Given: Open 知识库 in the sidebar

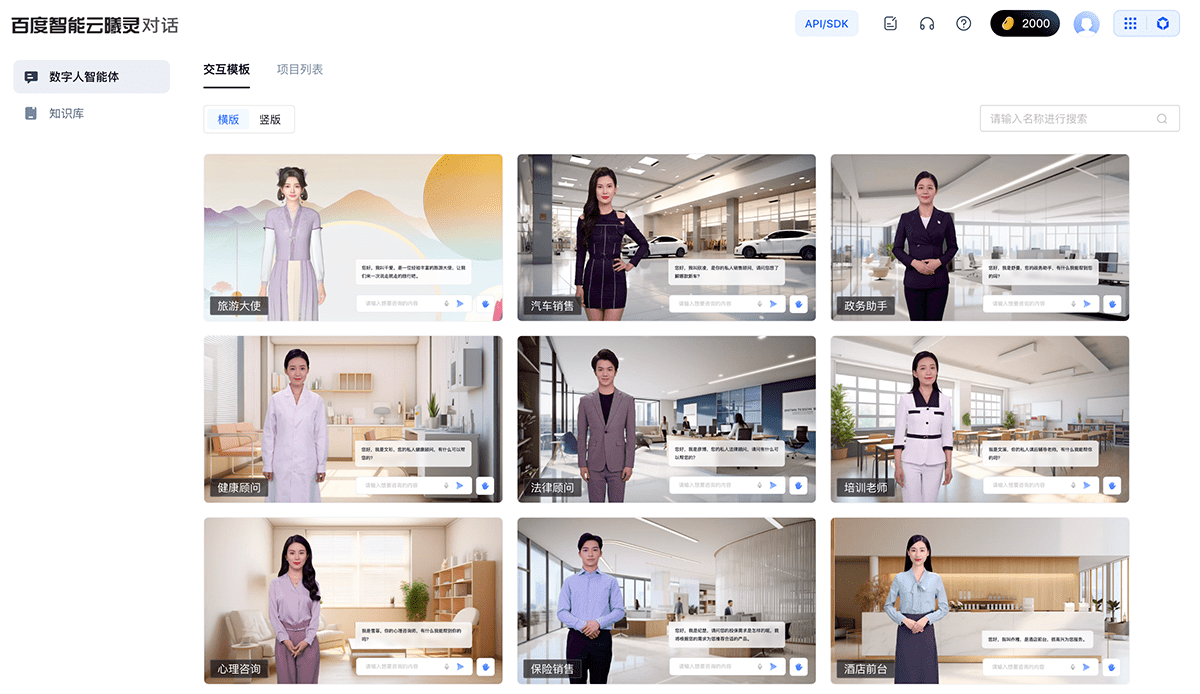Looking at the screenshot, I should click(66, 114).
